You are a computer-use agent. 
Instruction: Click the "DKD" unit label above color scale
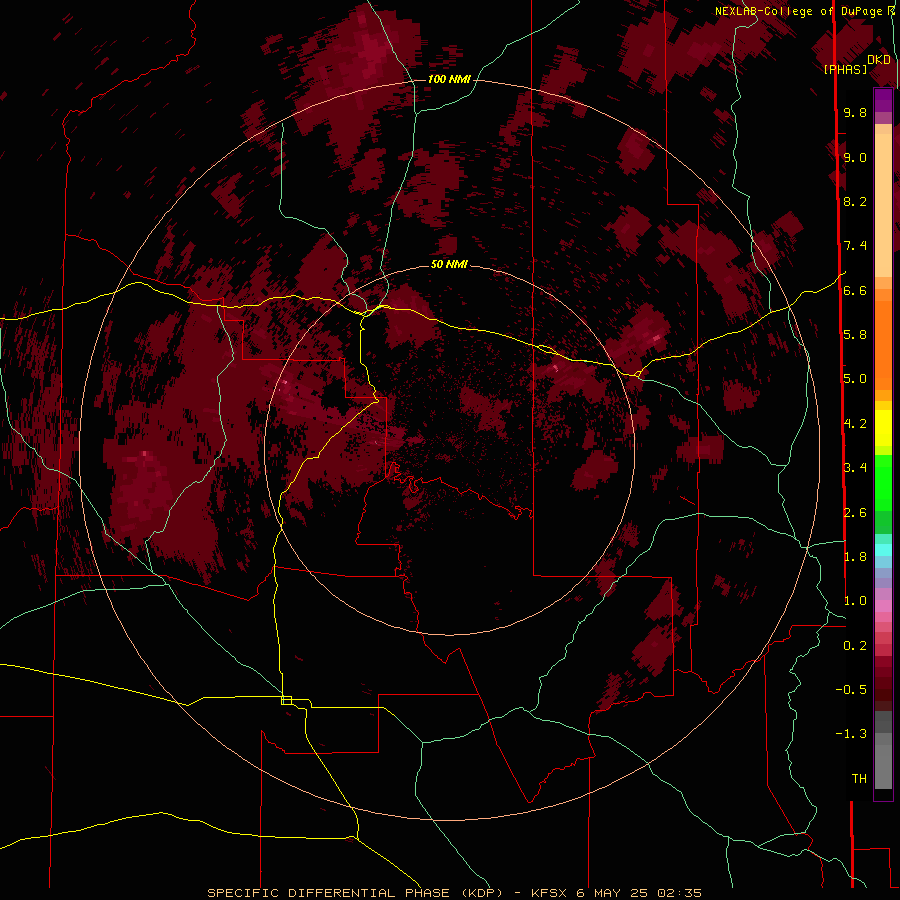879,60
